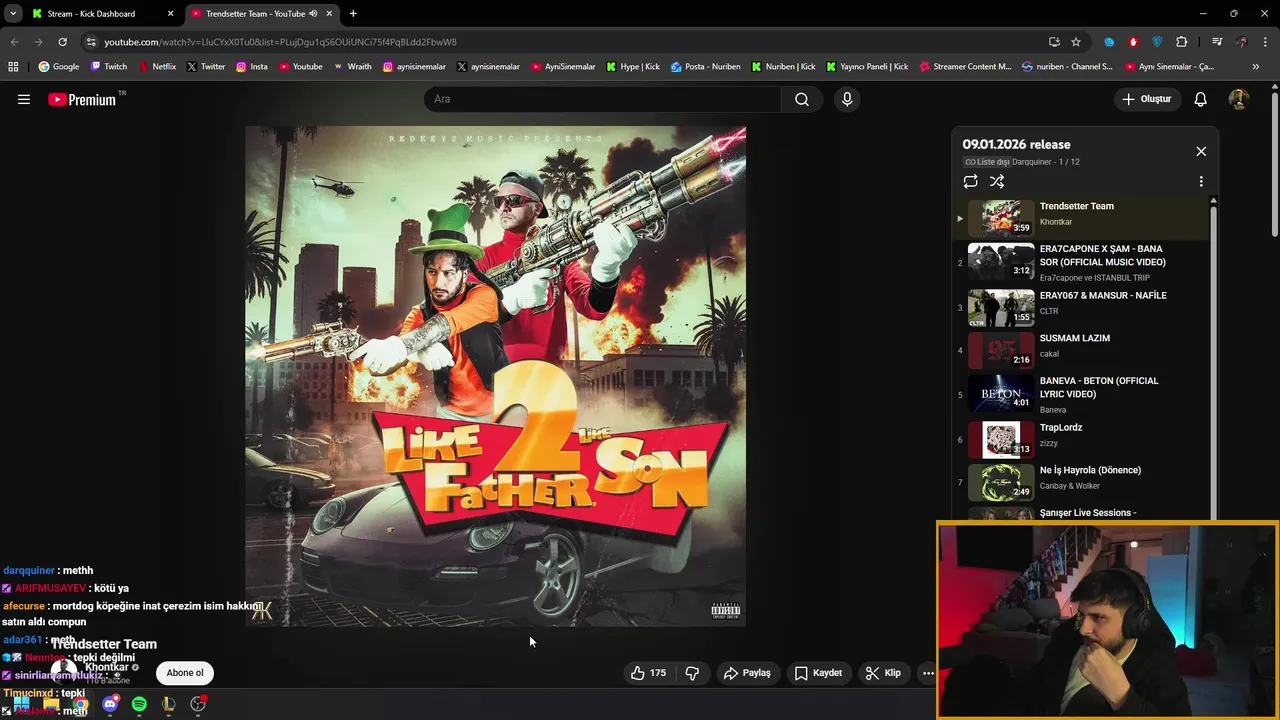Click the red browser extension icon
Image resolution: width=1280 pixels, height=720 pixels.
pos(1133,42)
